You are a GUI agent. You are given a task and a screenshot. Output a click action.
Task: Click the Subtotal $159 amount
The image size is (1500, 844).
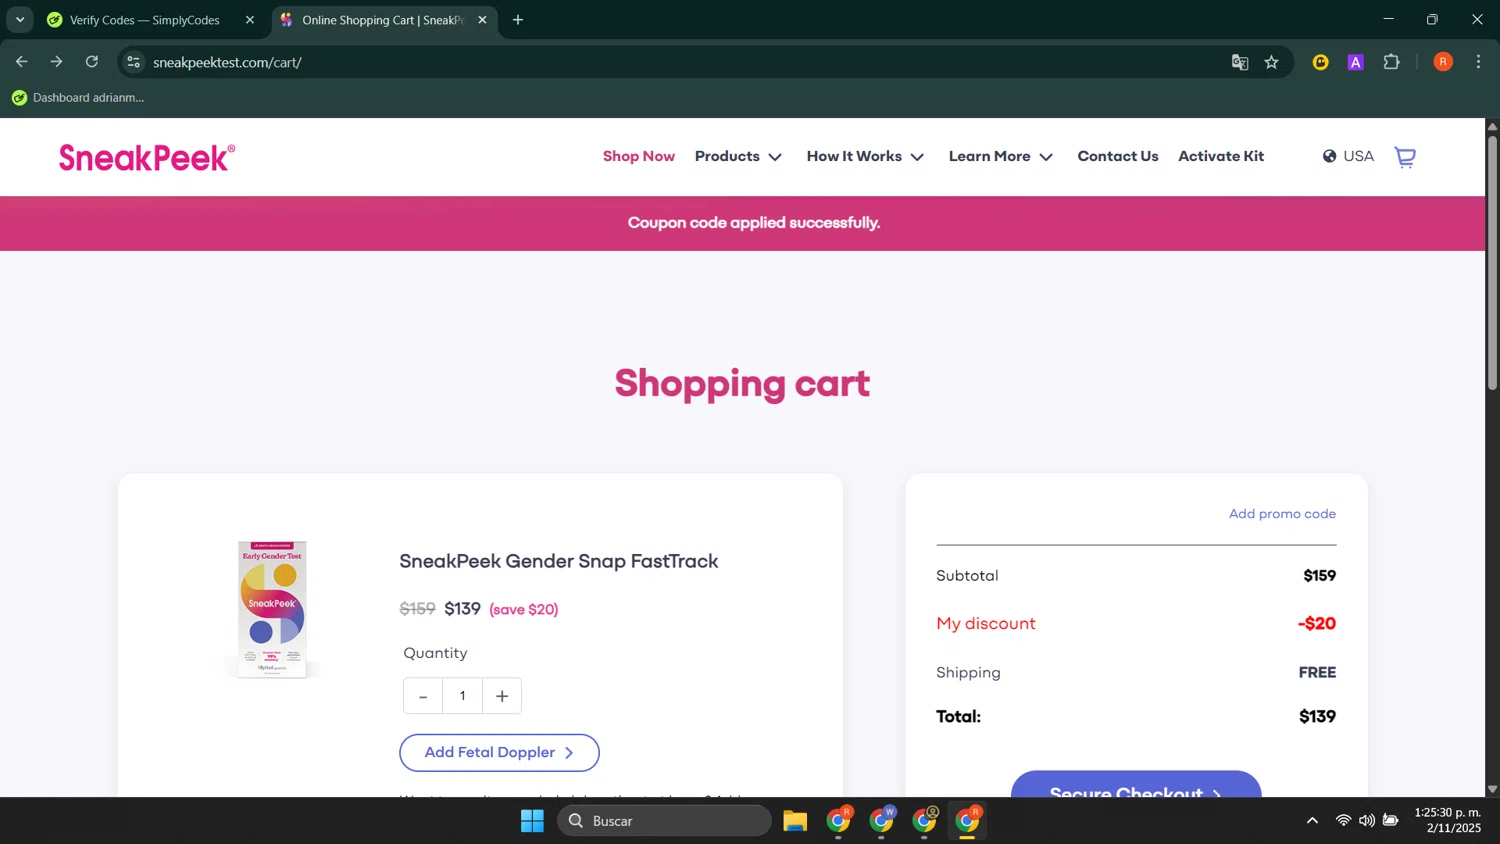[x=1319, y=576]
